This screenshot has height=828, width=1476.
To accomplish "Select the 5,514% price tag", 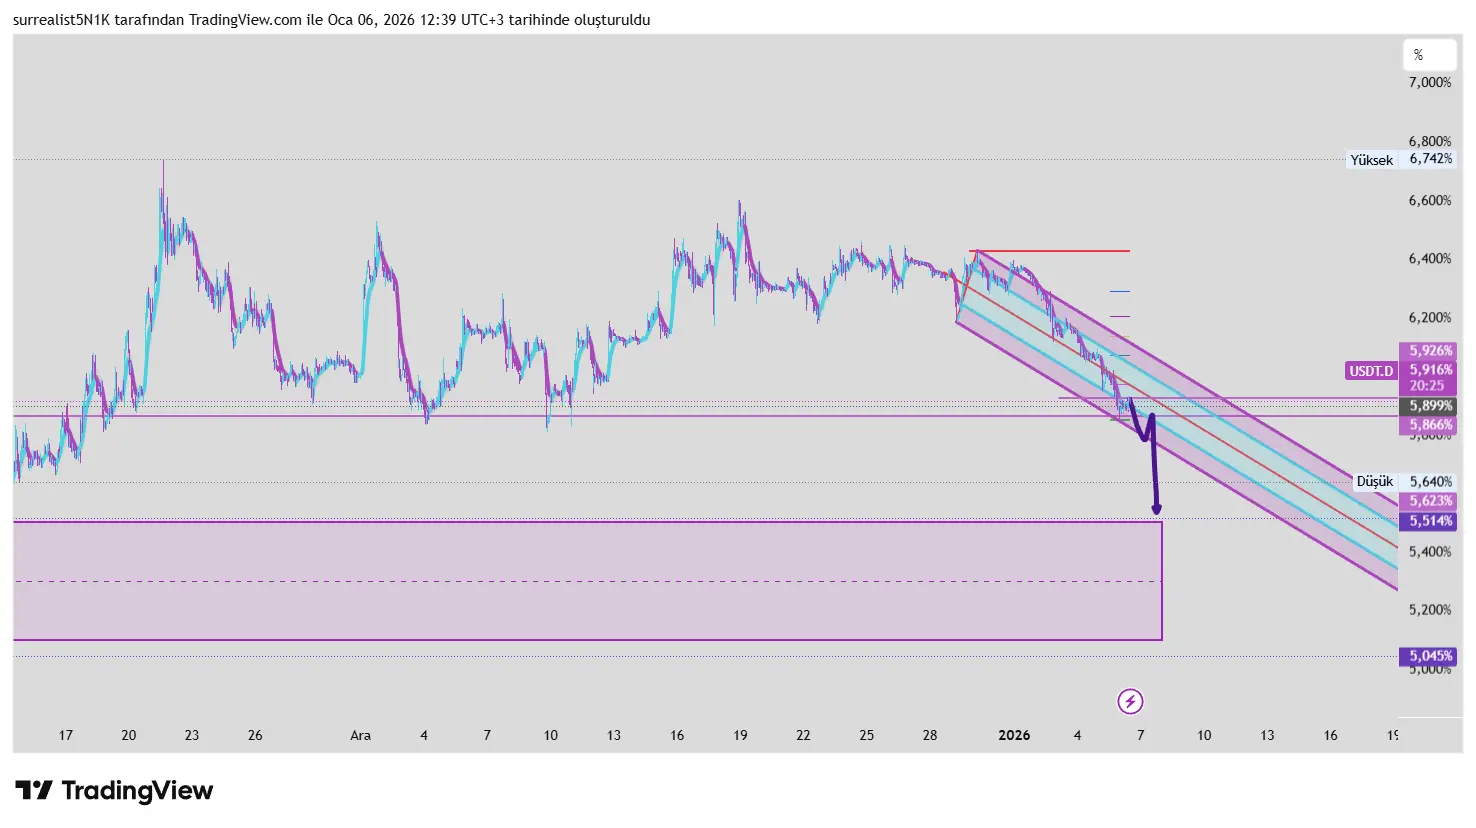I will [x=1430, y=521].
